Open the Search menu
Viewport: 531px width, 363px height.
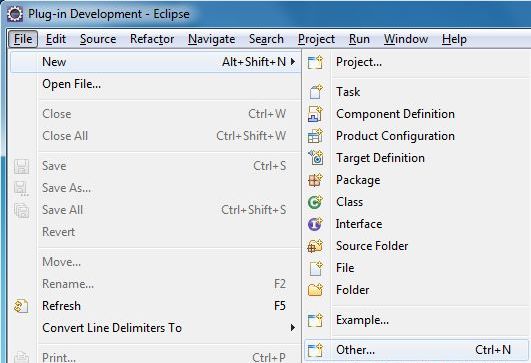tap(266, 39)
